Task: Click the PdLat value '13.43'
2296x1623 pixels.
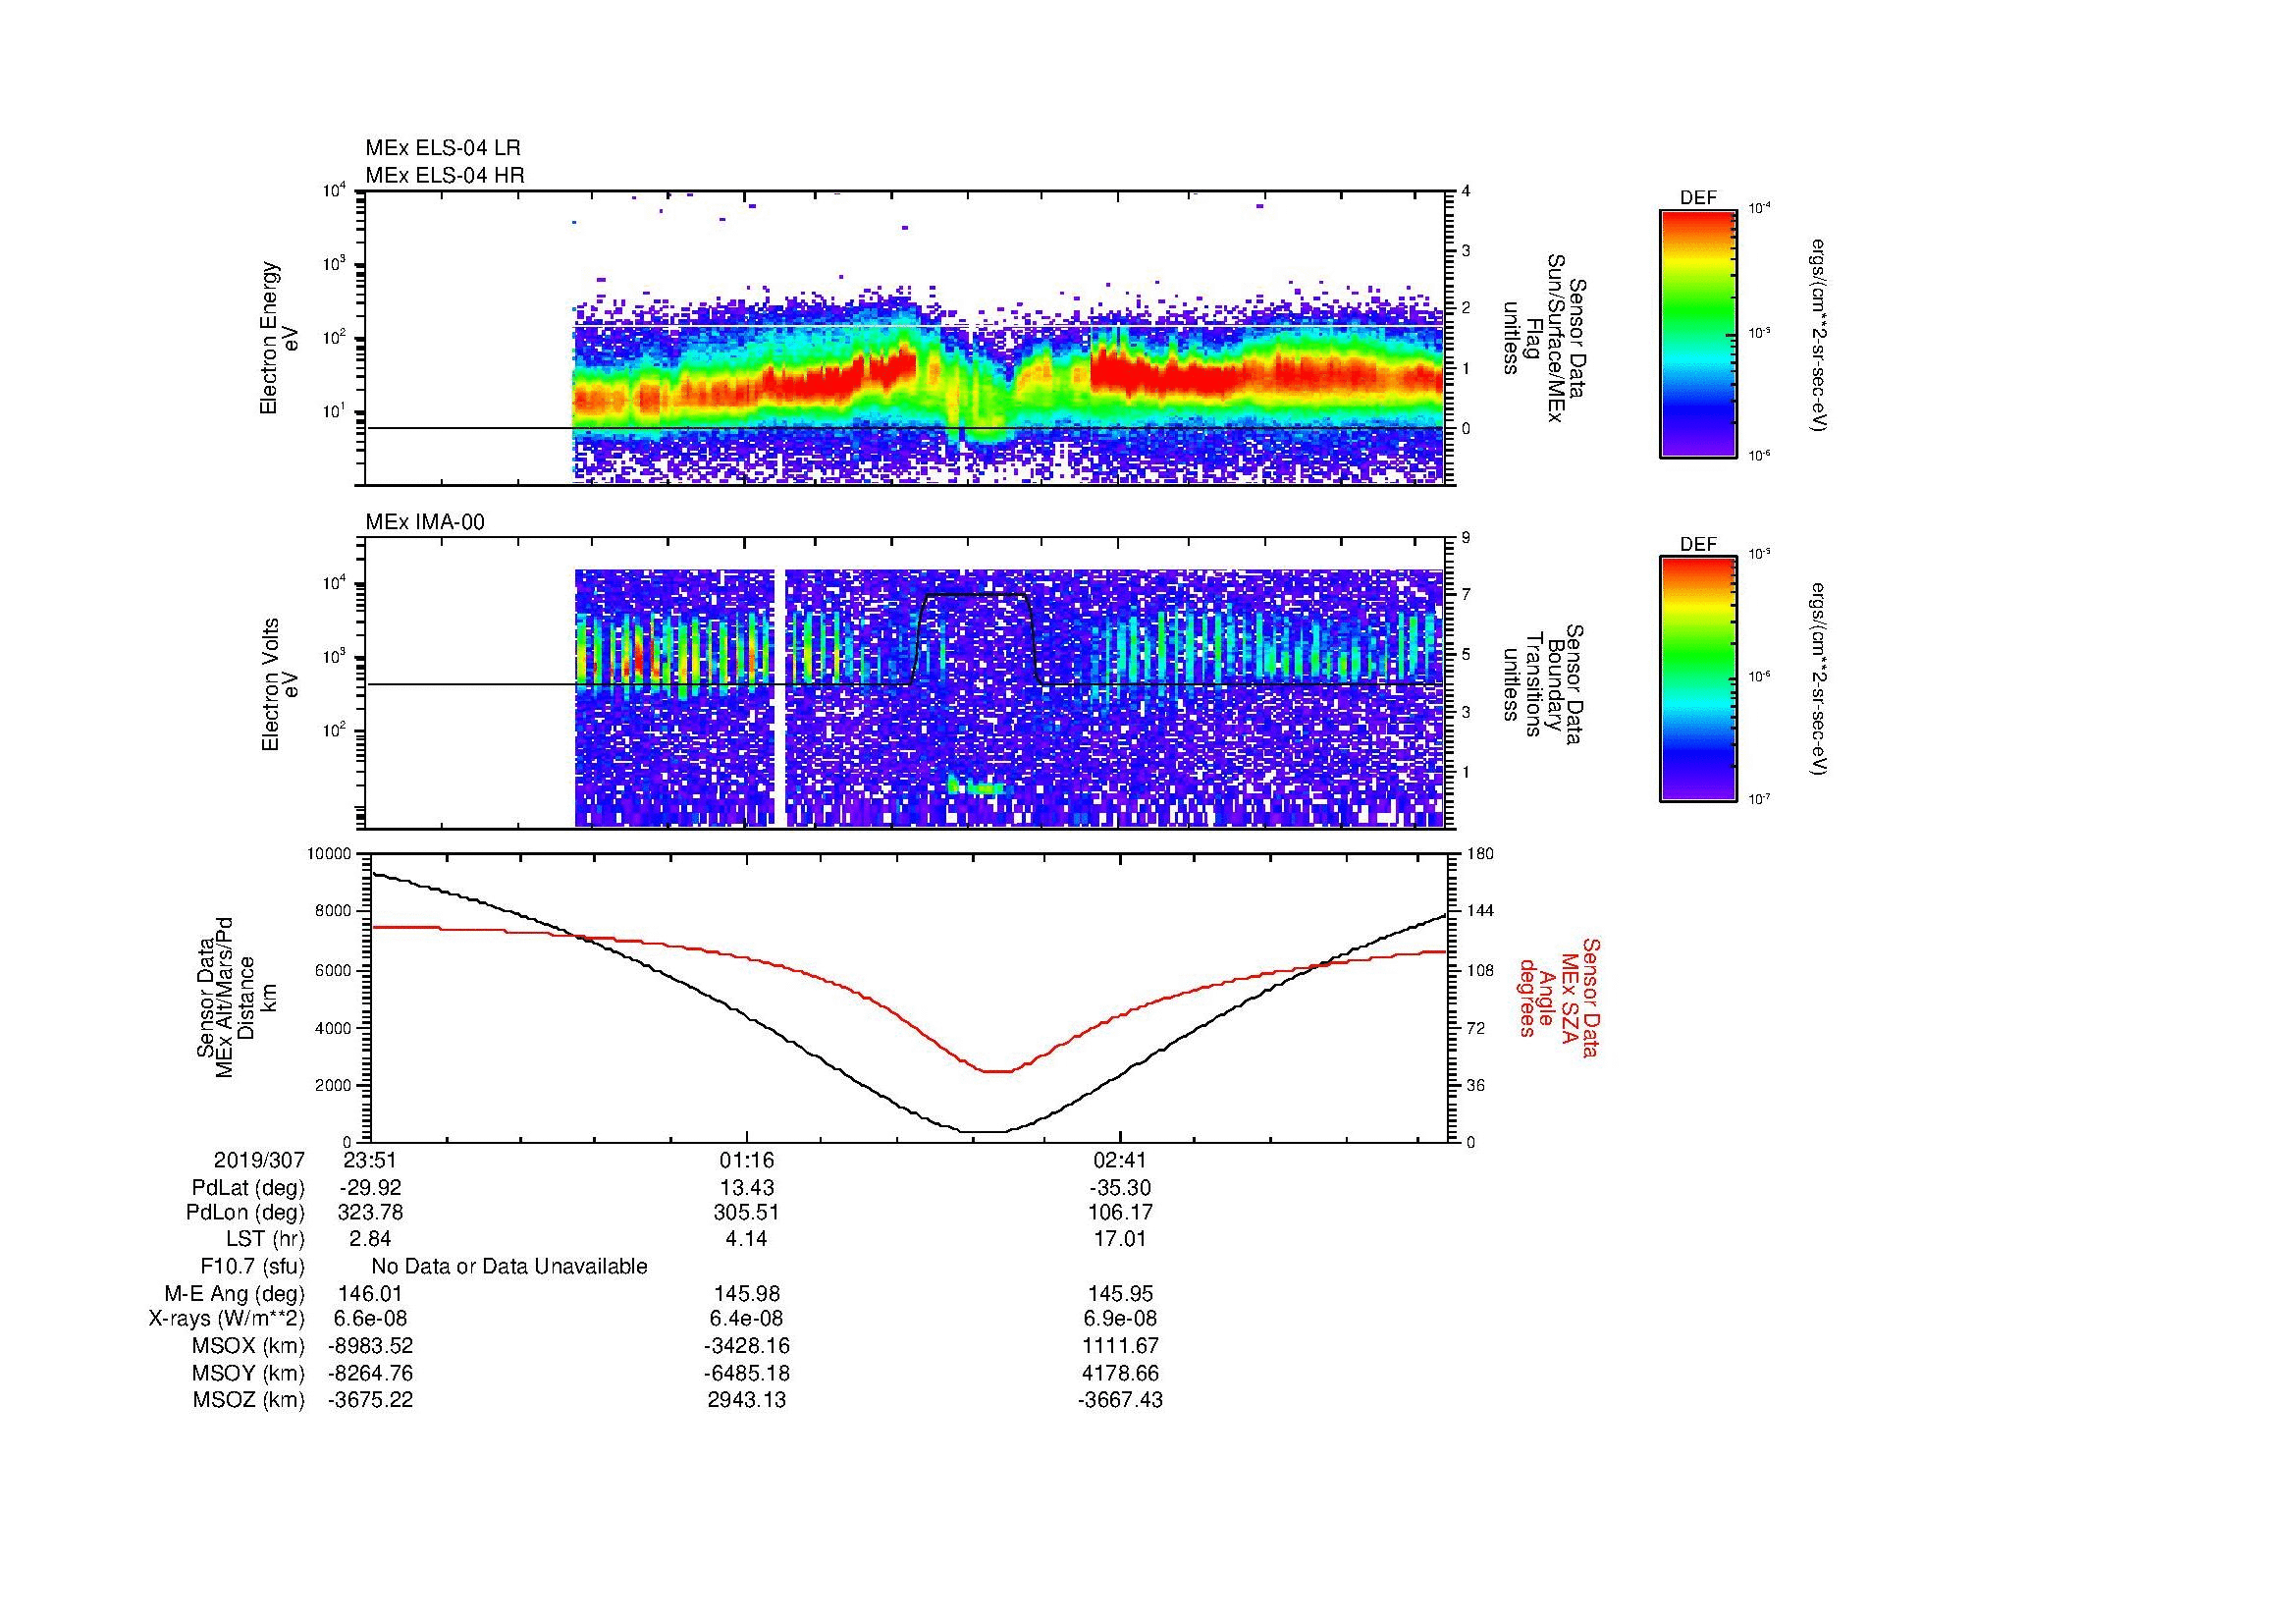Action: click(746, 1188)
